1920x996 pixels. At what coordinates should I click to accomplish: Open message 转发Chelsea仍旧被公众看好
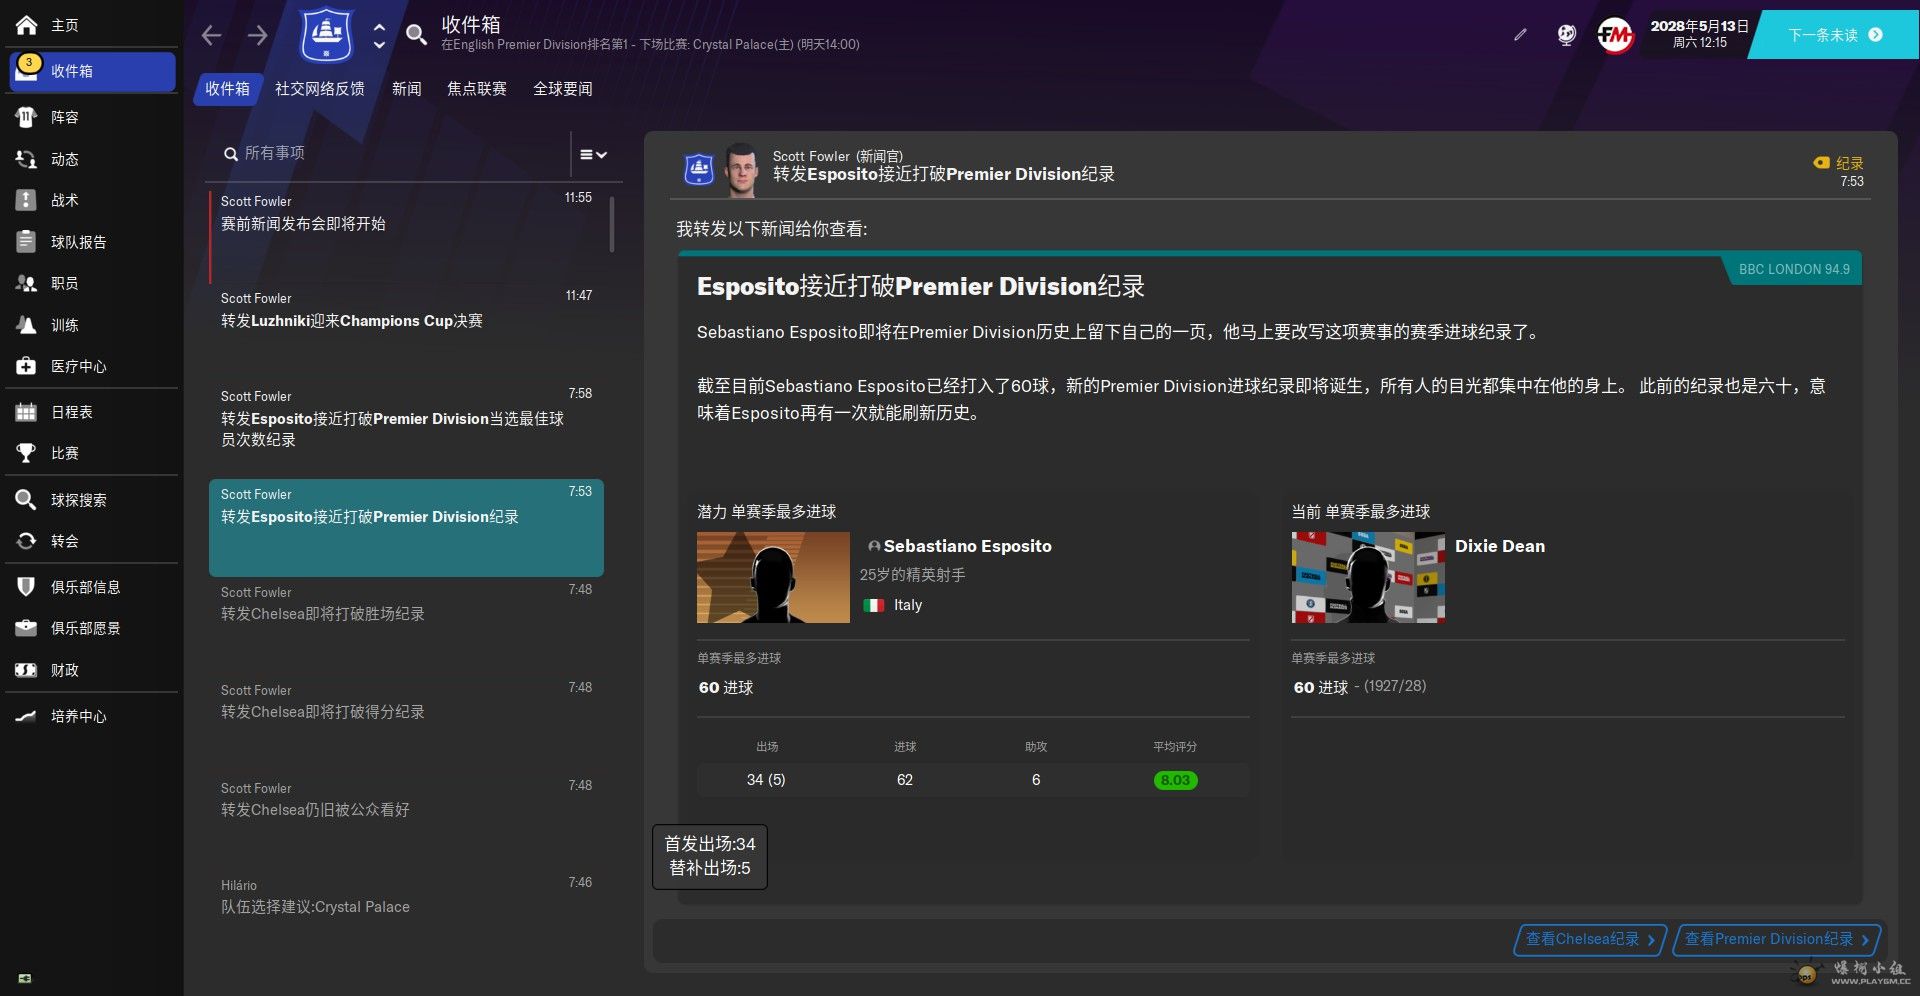coord(406,821)
